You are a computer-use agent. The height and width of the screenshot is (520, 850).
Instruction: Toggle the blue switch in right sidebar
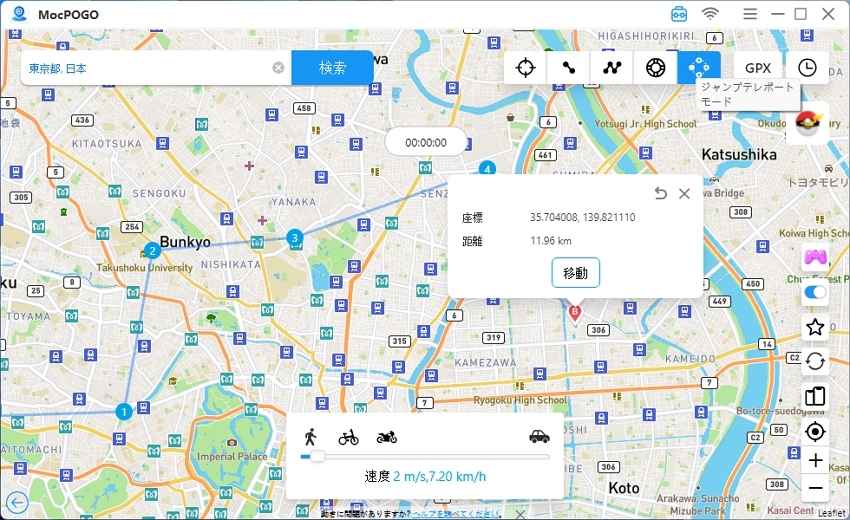pos(815,293)
